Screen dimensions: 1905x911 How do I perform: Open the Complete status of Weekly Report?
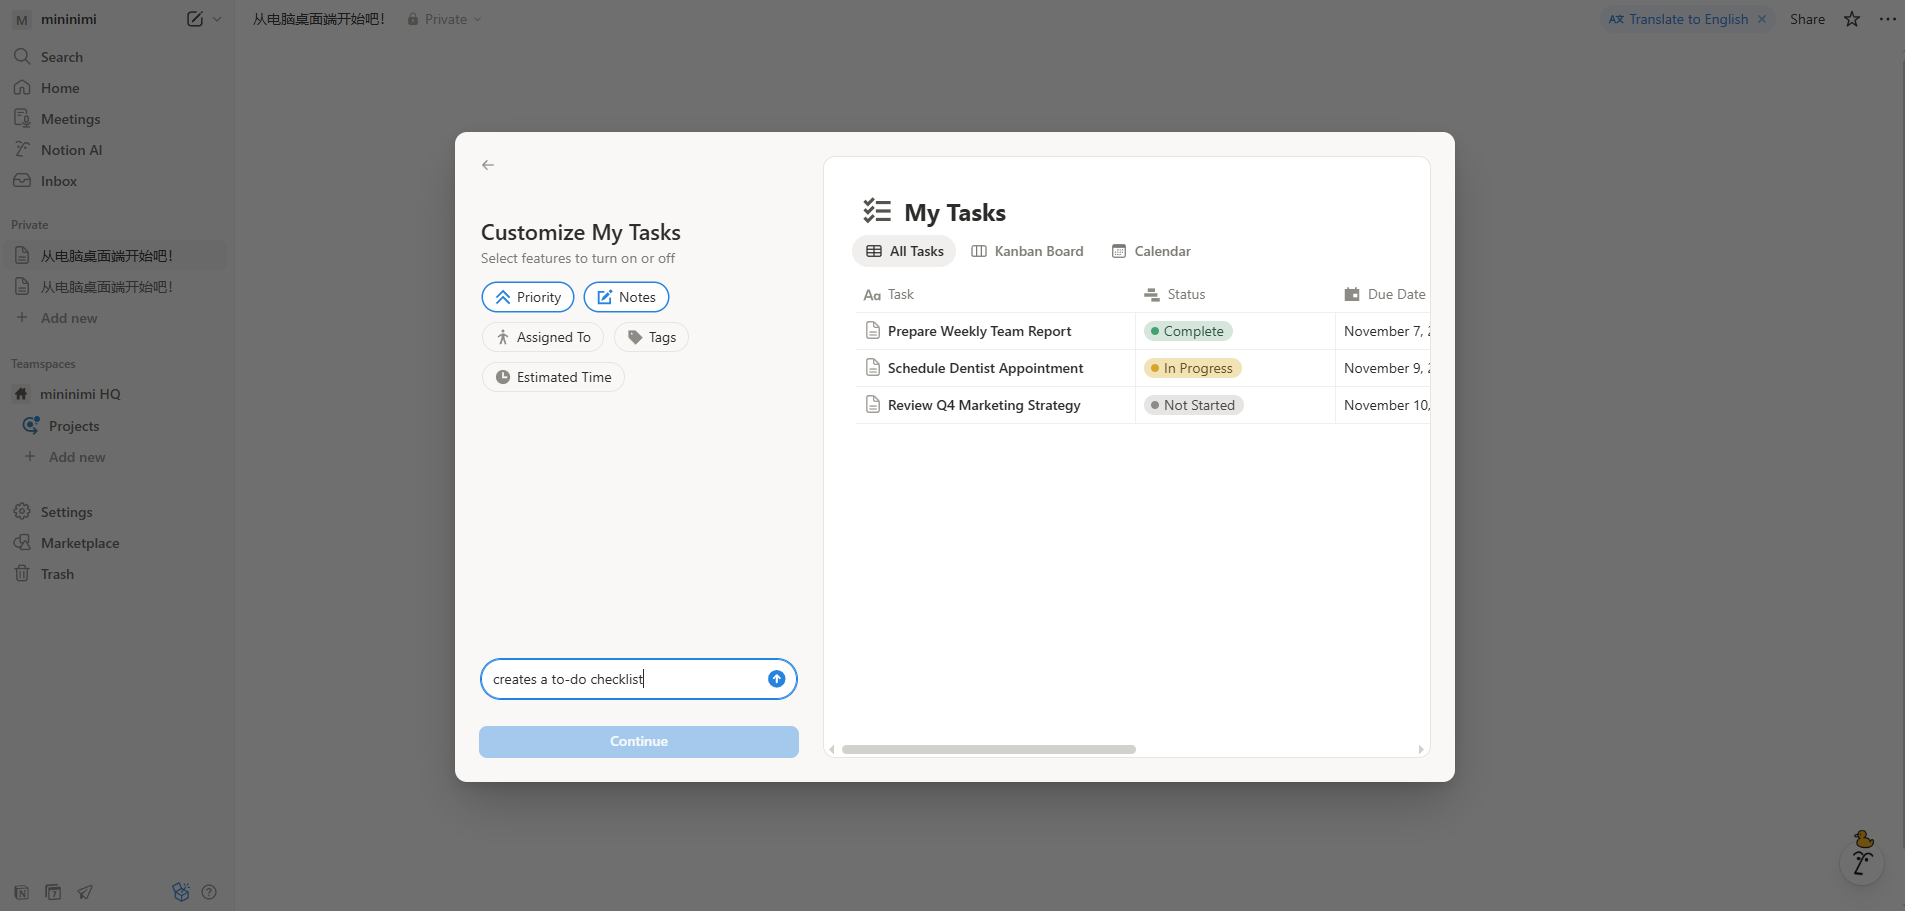1187,331
